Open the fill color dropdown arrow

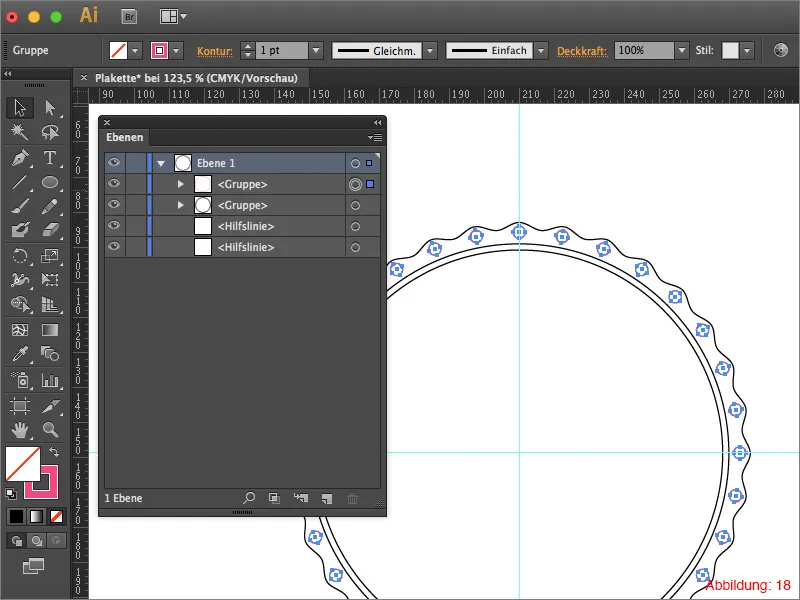(x=135, y=51)
